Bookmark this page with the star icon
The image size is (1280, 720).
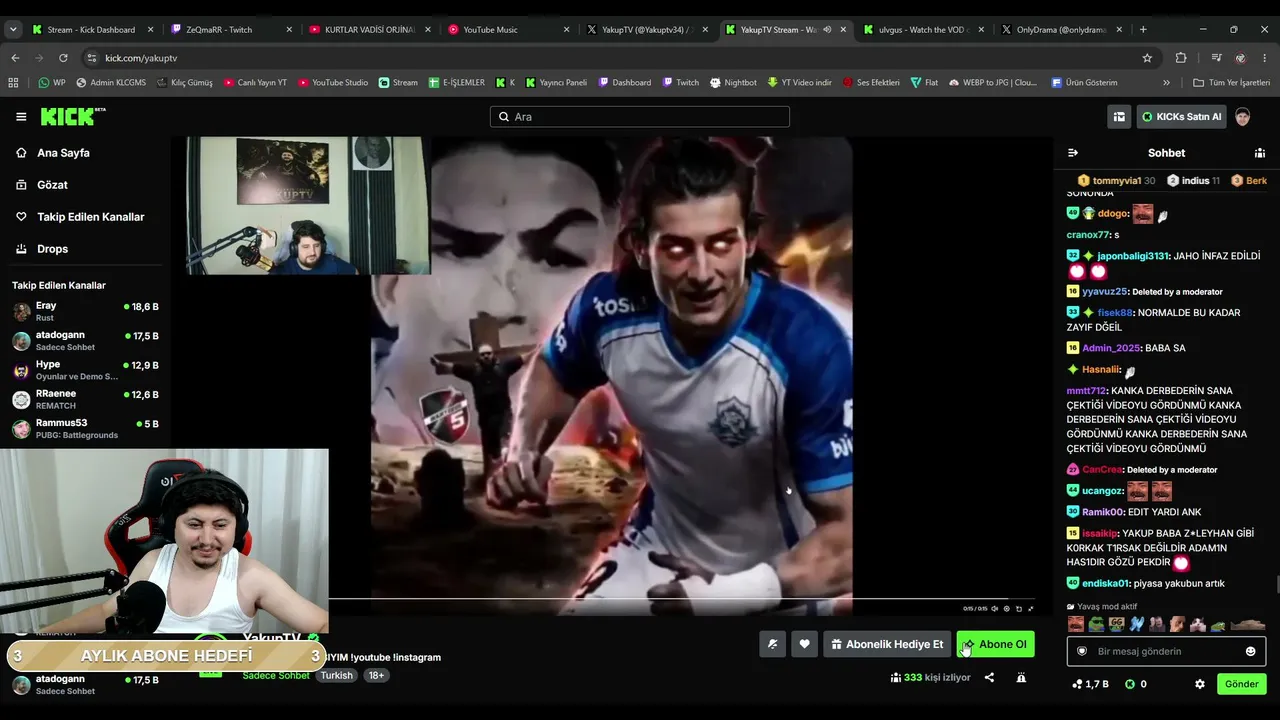click(1147, 58)
